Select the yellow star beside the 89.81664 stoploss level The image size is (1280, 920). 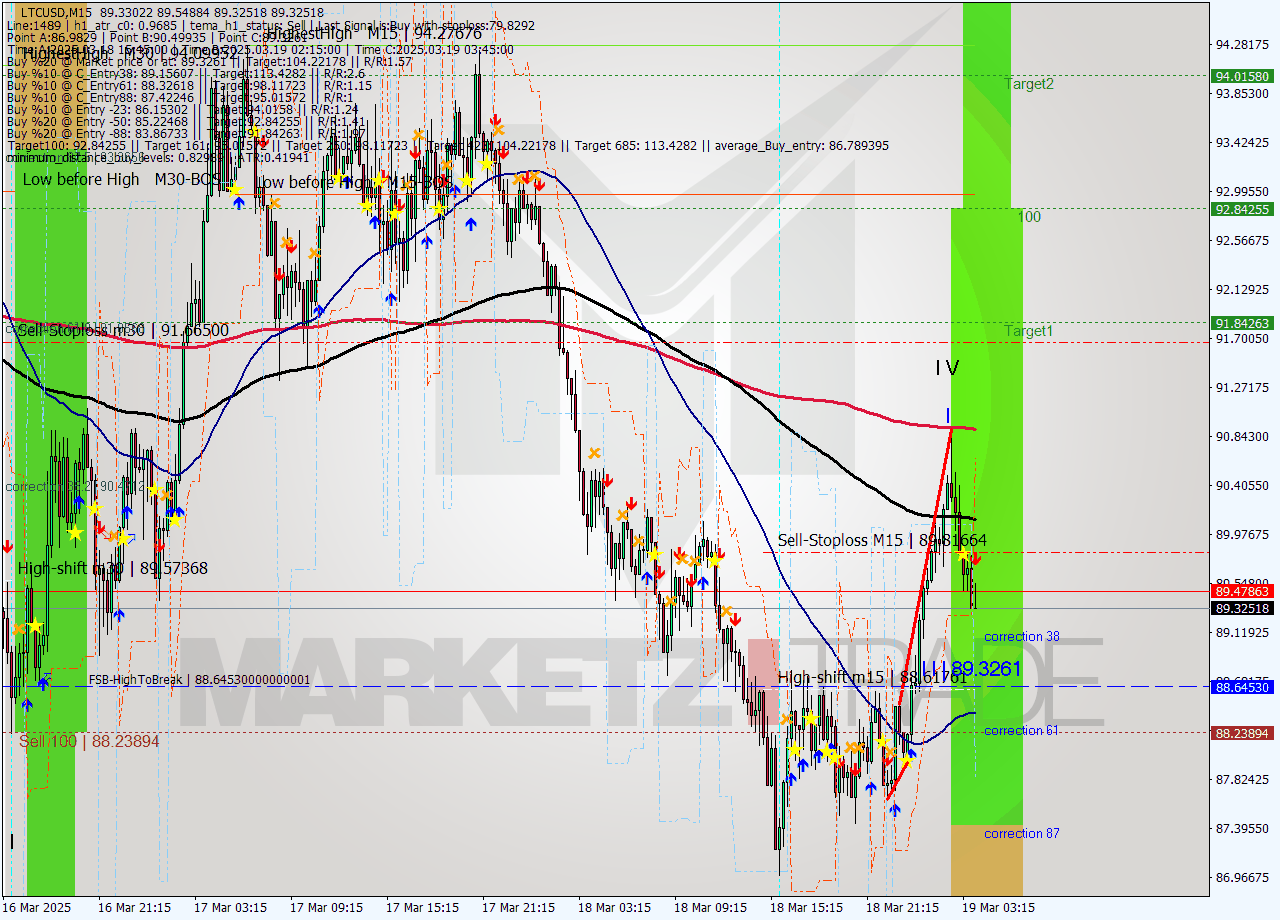click(963, 554)
